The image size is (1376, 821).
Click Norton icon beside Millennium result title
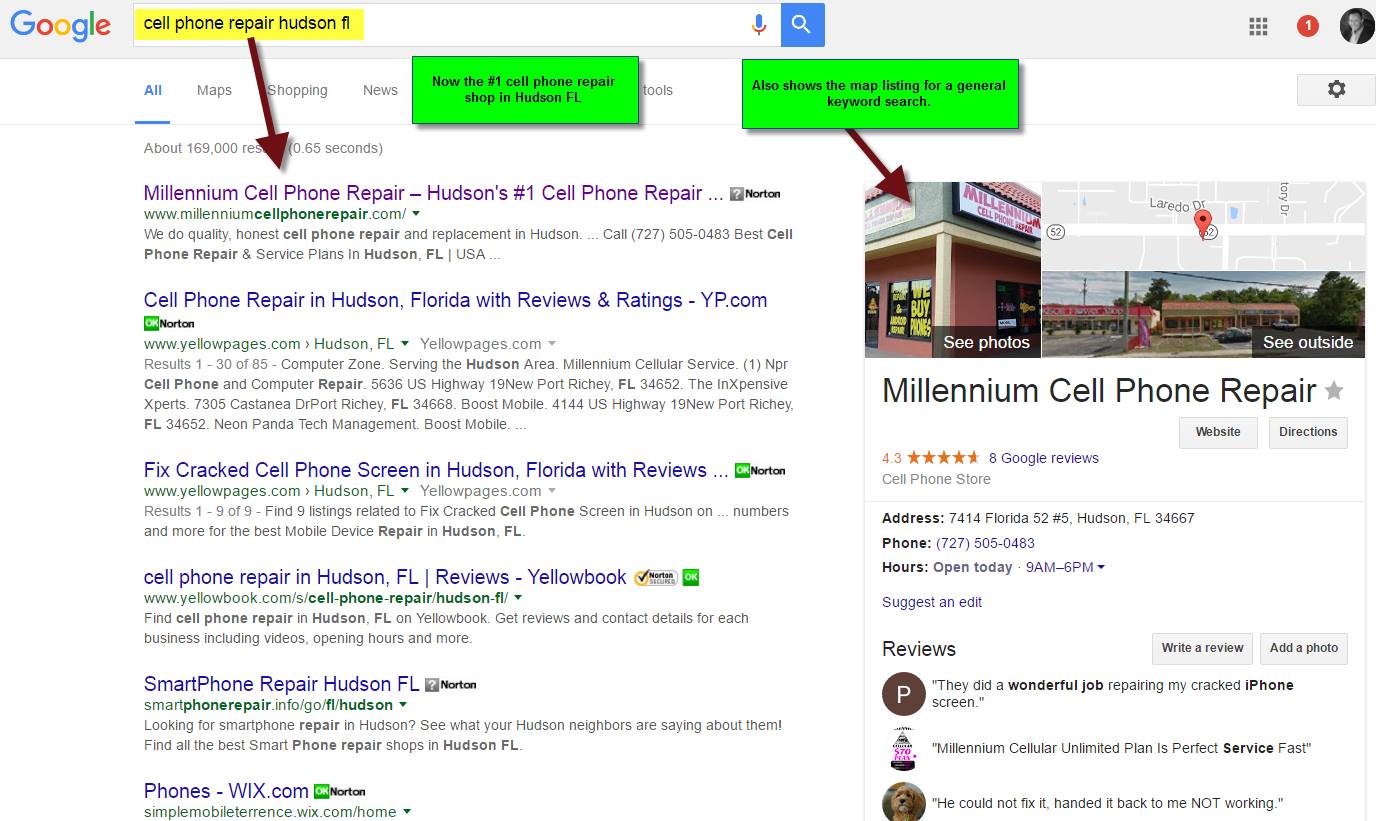(755, 194)
